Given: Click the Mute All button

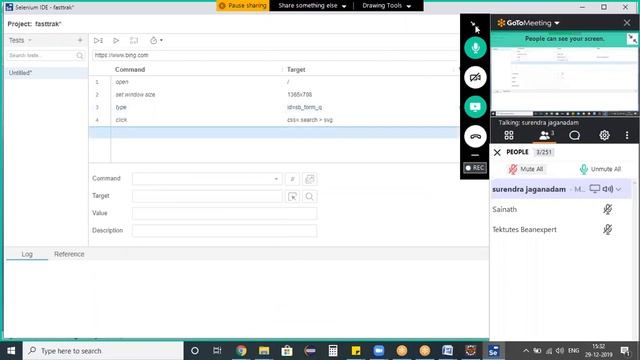Looking at the screenshot, I should click(x=526, y=169).
